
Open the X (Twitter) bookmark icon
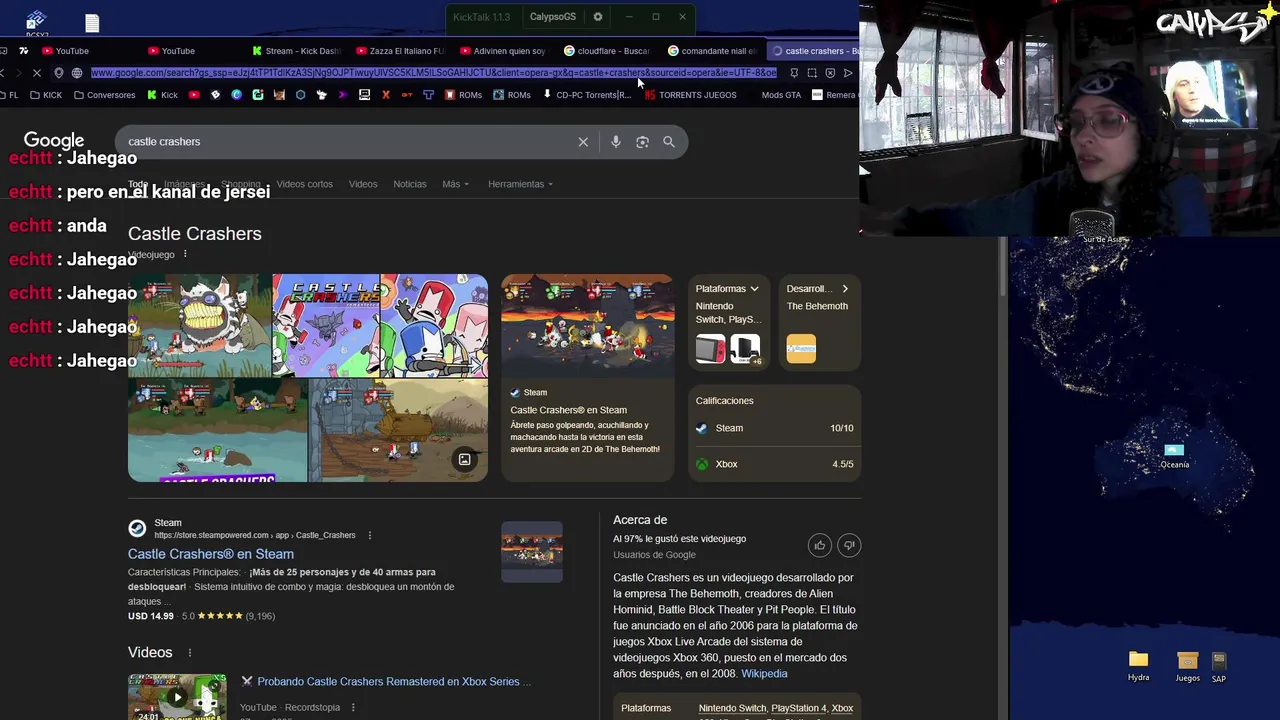(x=385, y=95)
